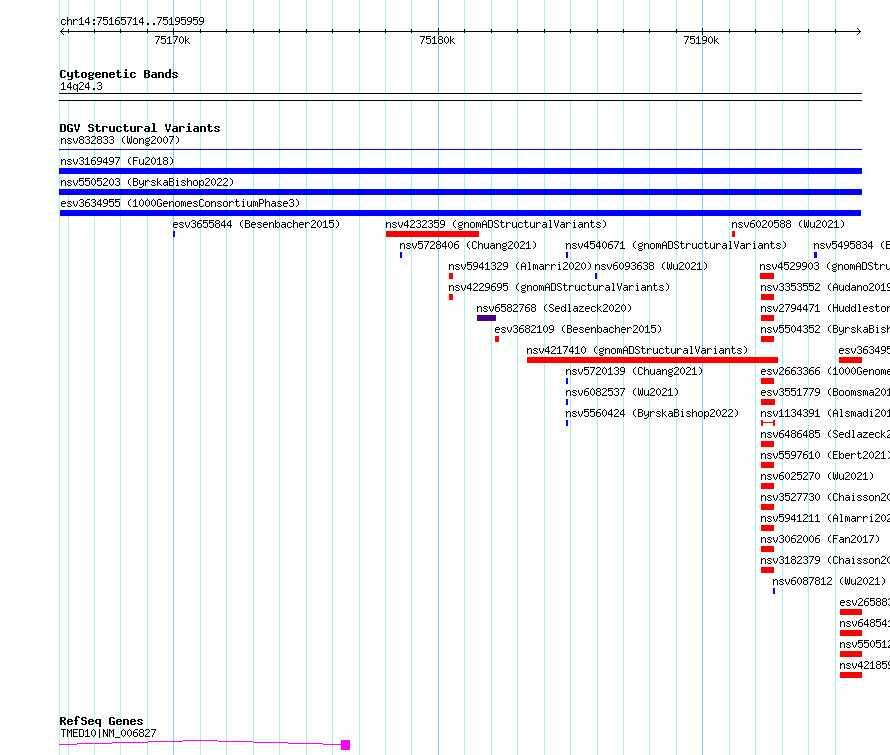
Task: Open nsv5941211 Almarri variant label
Action: pos(825,518)
